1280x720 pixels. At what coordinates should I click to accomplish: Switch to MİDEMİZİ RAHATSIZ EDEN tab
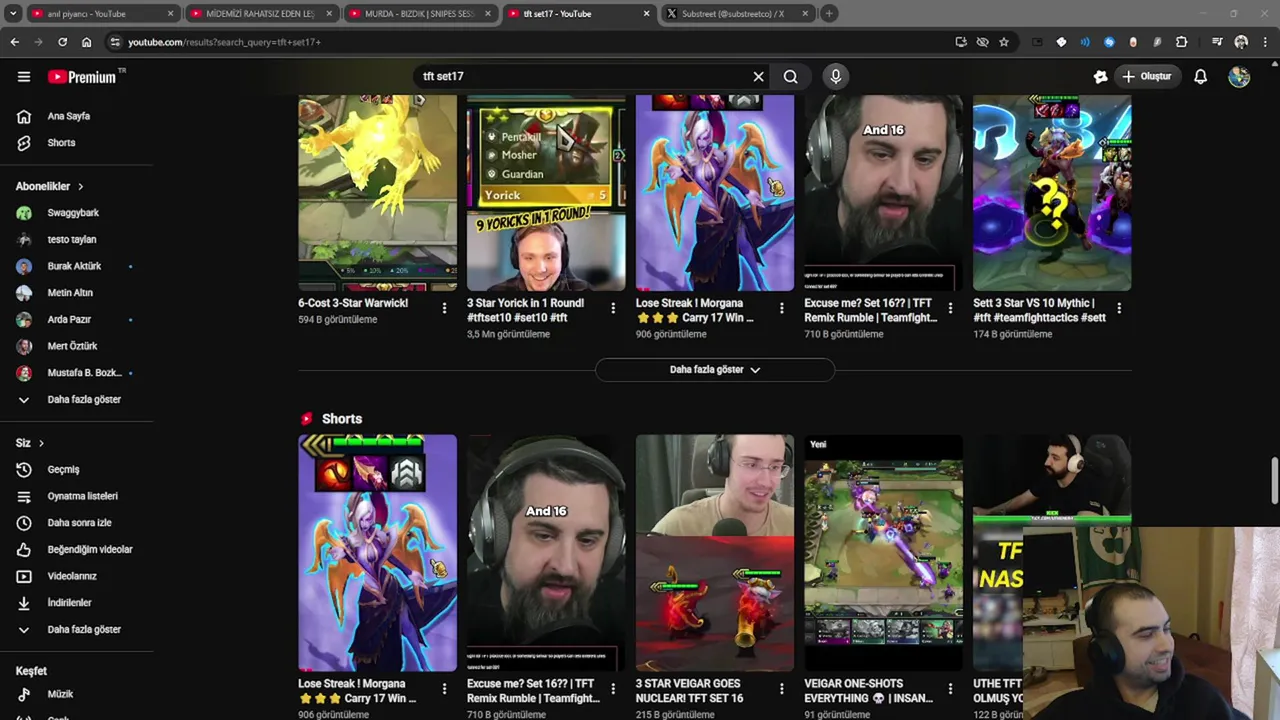click(260, 14)
